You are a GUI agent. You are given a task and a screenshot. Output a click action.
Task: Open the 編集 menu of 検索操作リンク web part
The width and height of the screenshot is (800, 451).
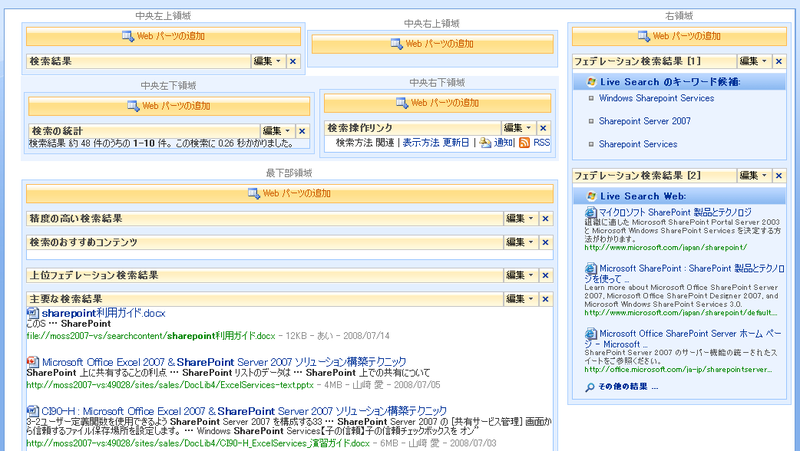point(517,128)
